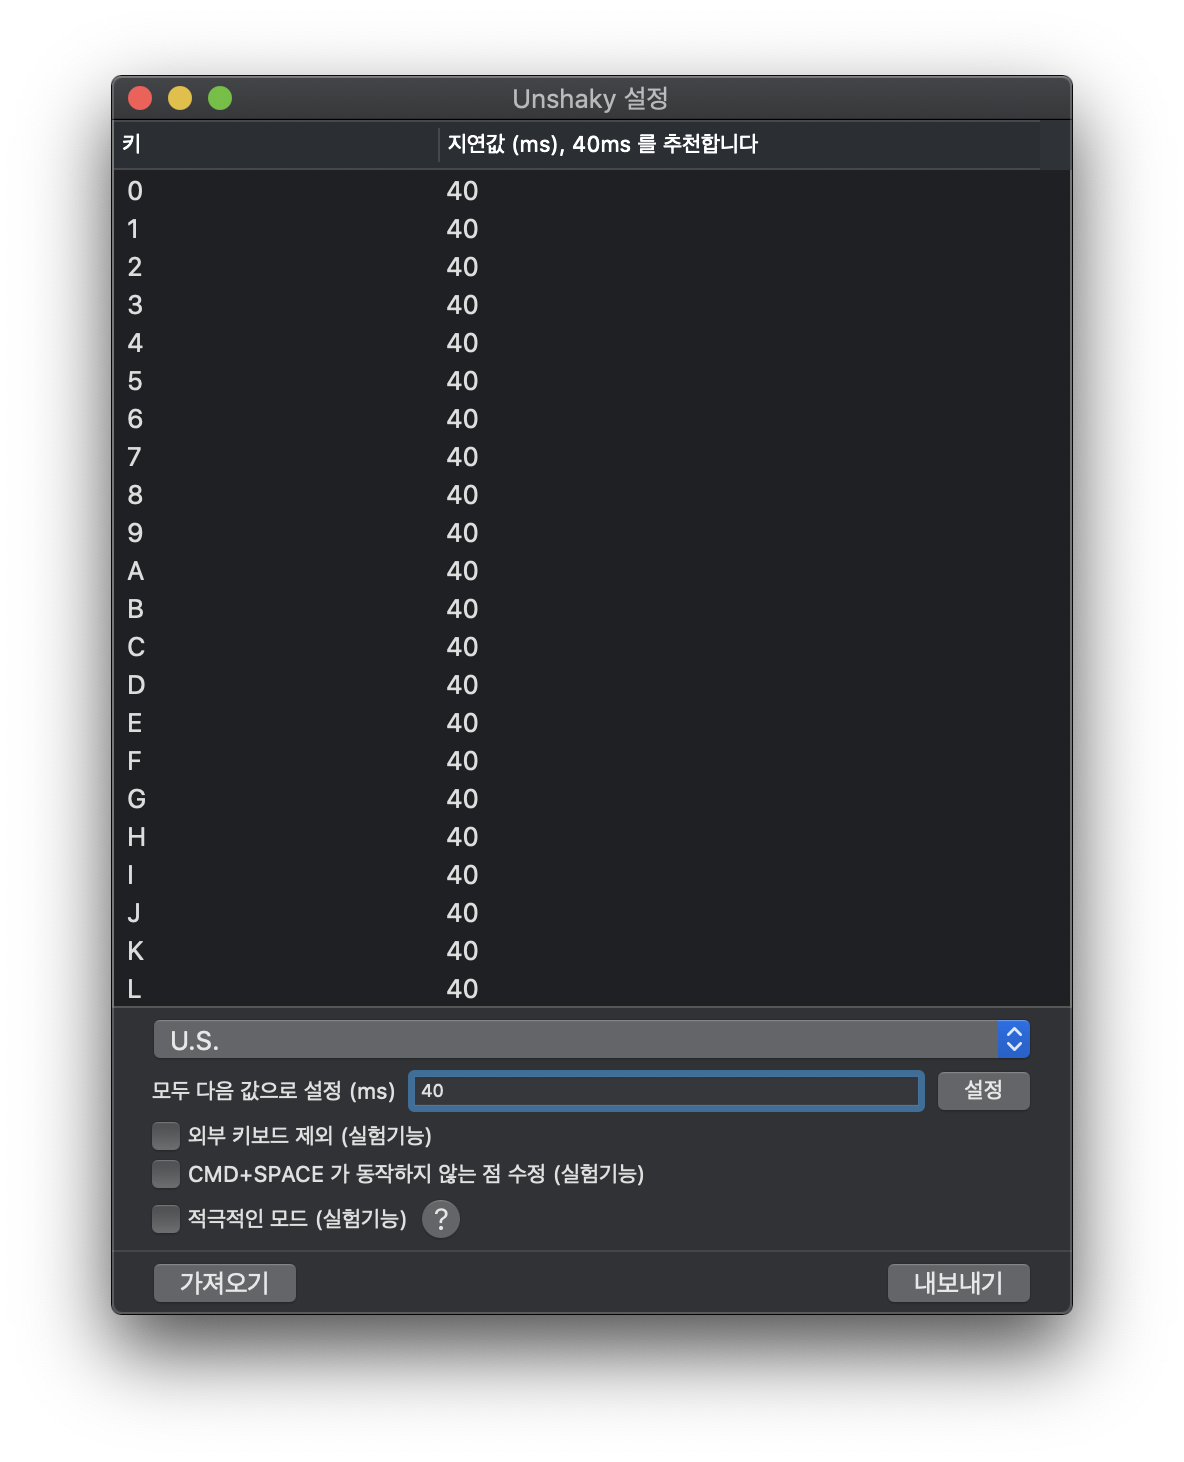Screen dimensions: 1184x1462
Task: Select the row for key H
Action: click(x=591, y=837)
